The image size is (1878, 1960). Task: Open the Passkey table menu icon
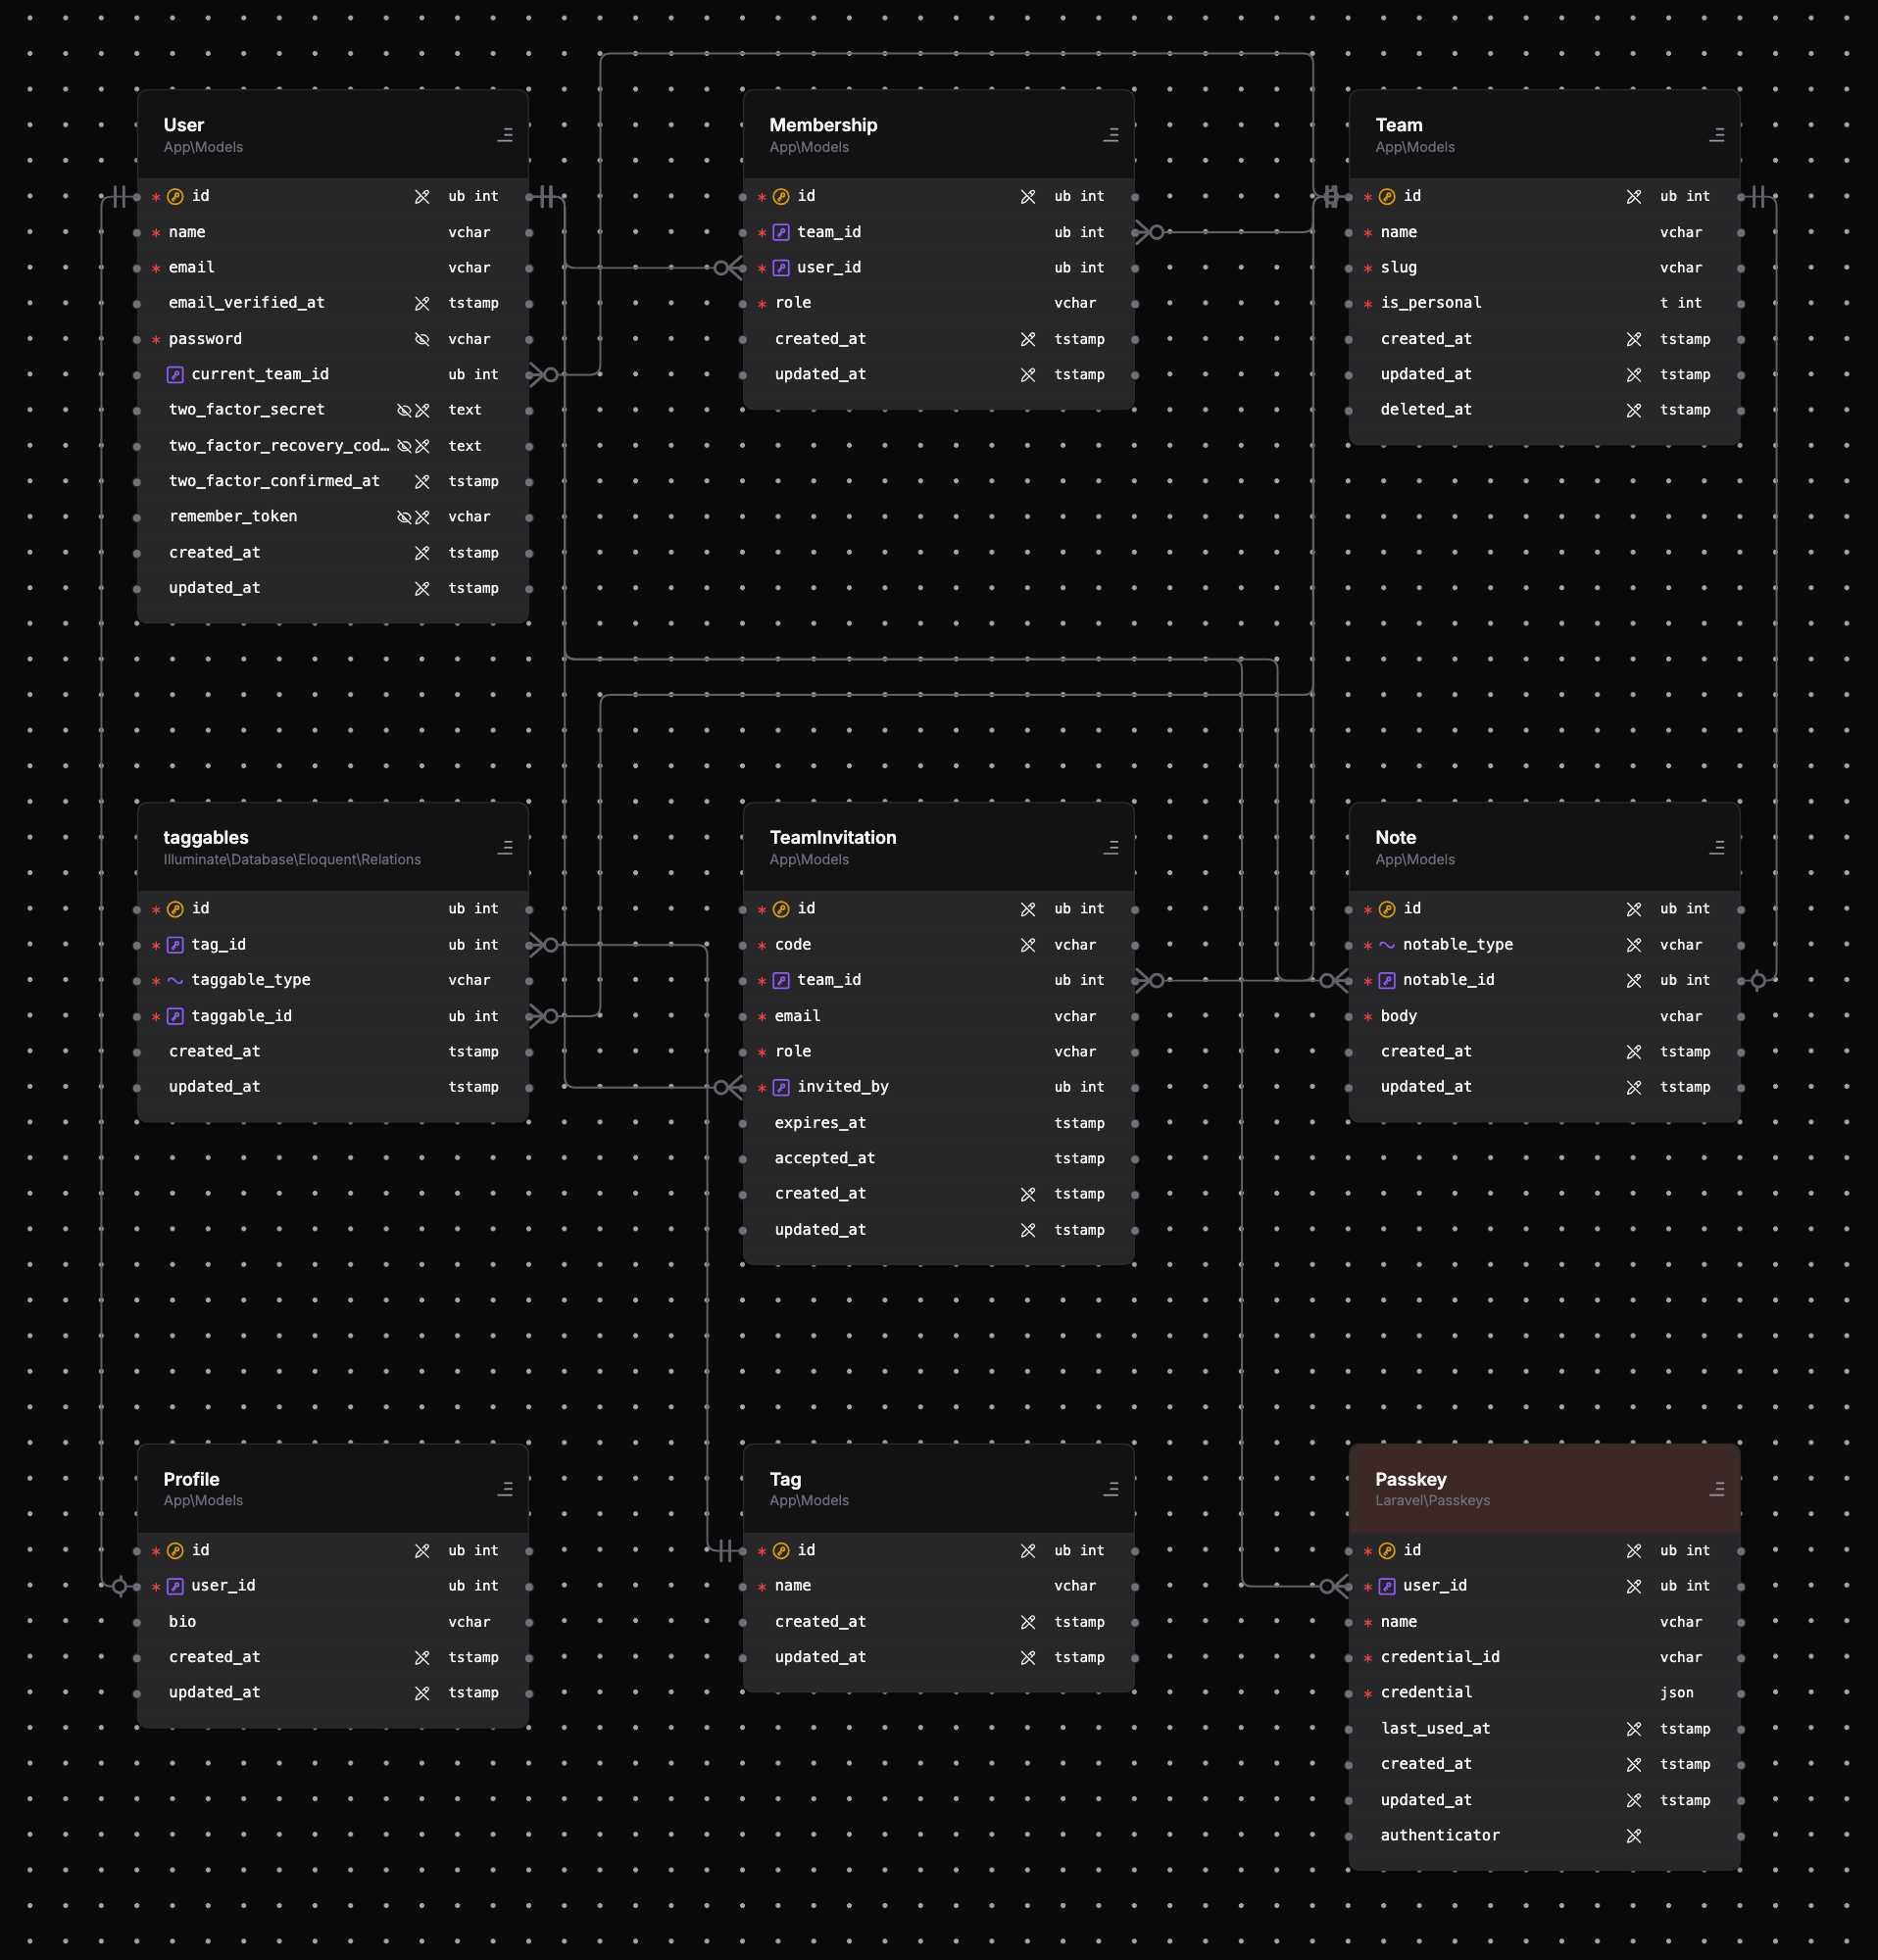point(1717,1490)
